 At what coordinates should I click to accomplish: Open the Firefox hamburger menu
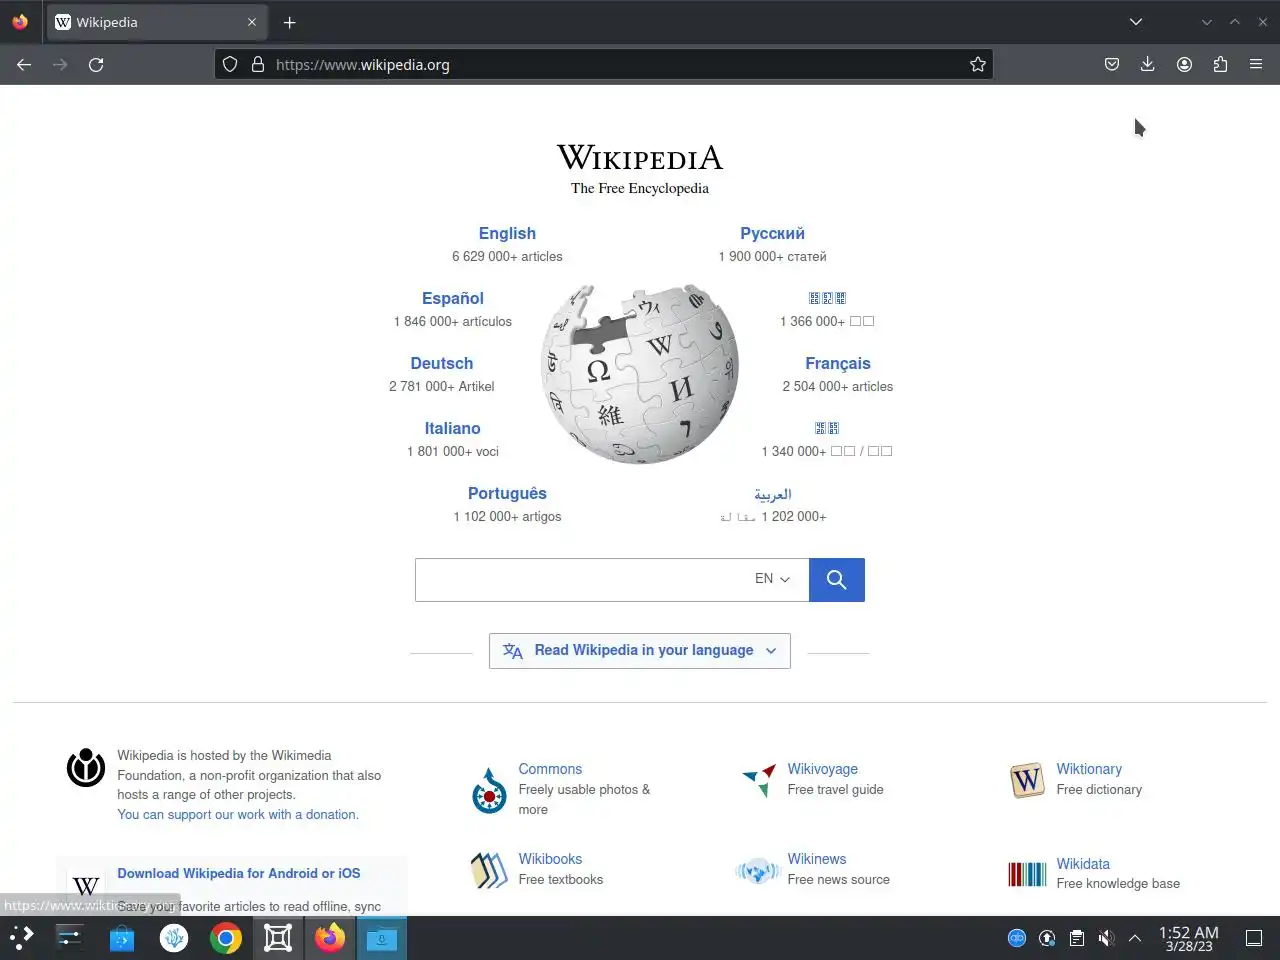(1256, 64)
